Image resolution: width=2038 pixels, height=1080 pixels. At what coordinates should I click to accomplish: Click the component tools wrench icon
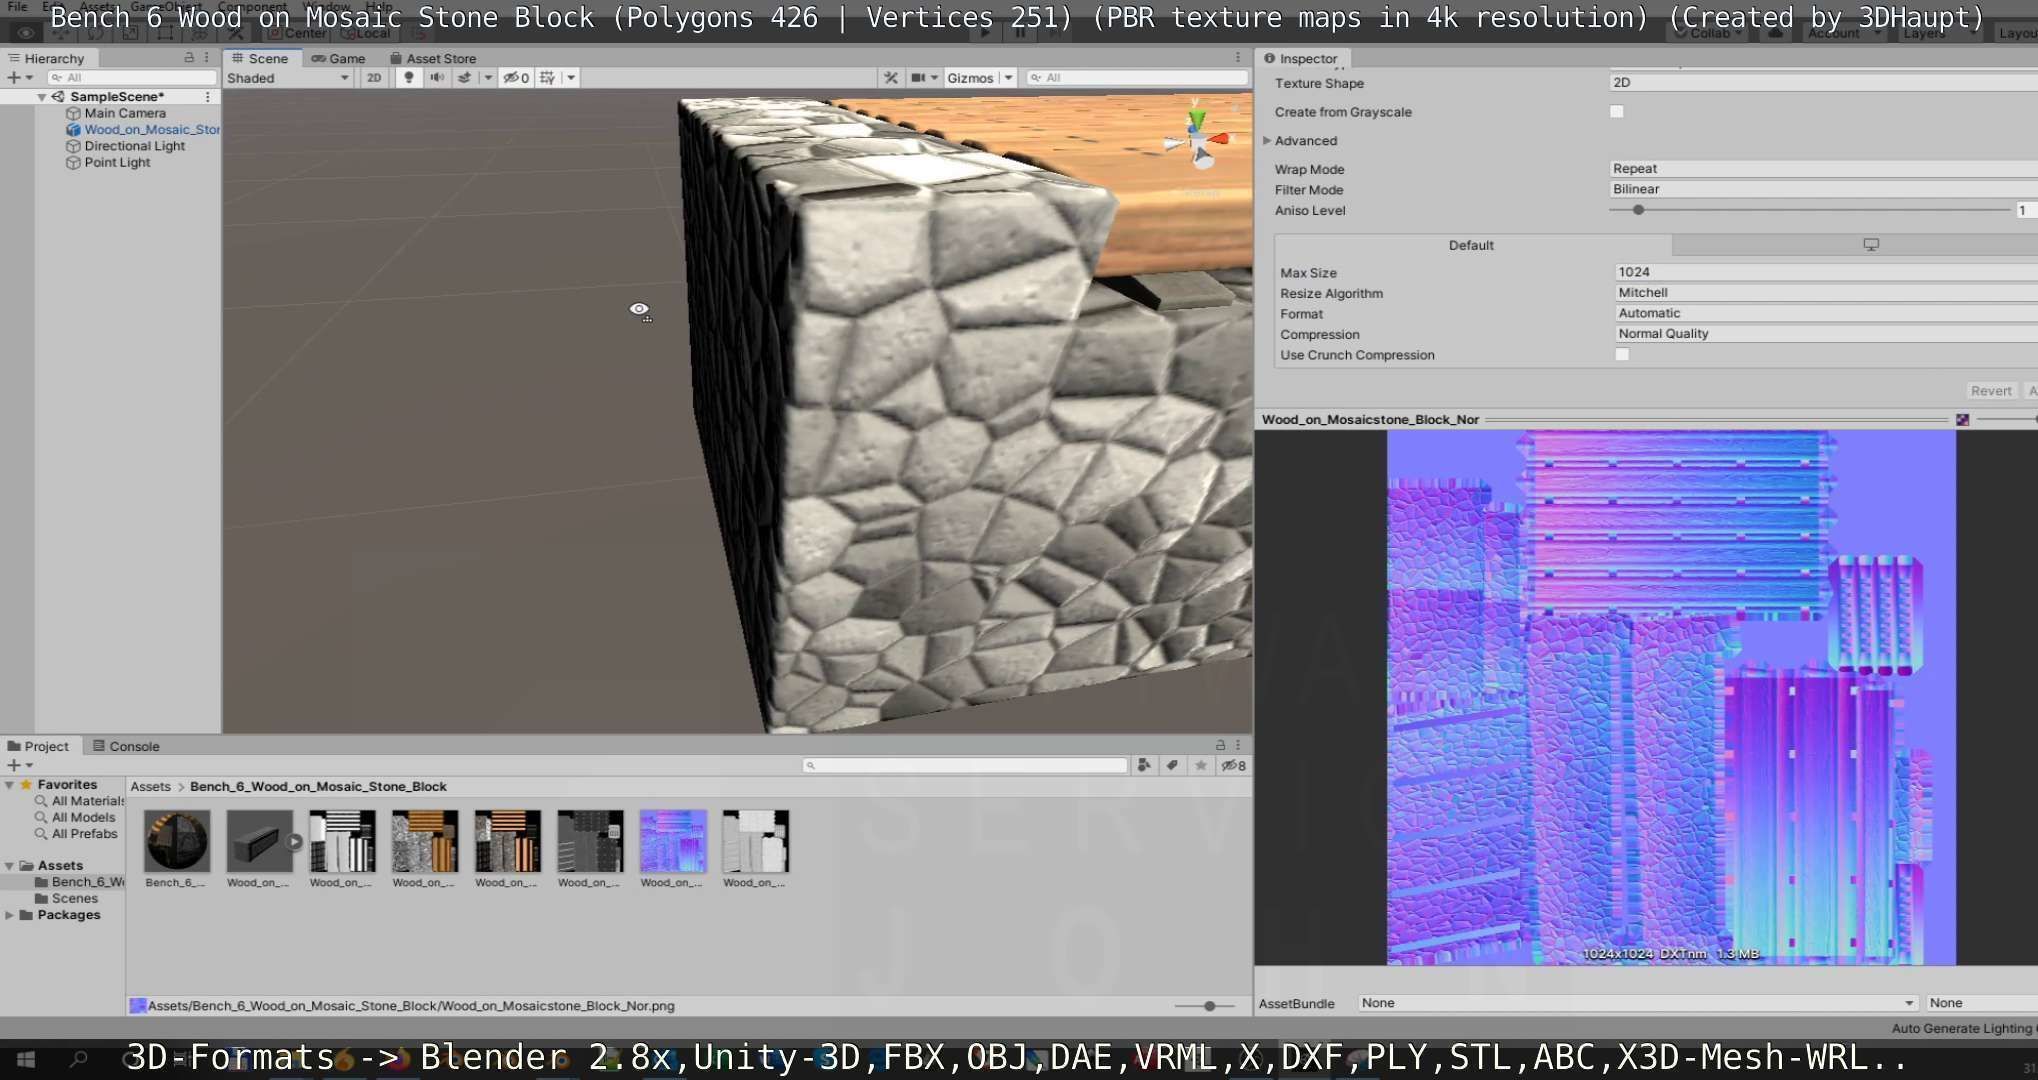coord(890,78)
